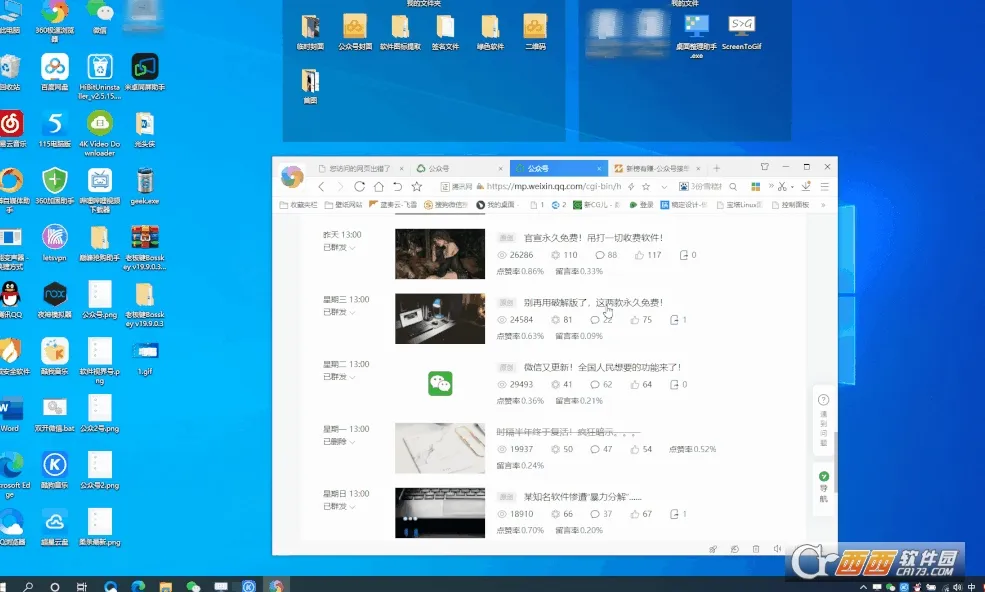
Task: Click the page refresh icon in toolbar
Action: coord(358,186)
